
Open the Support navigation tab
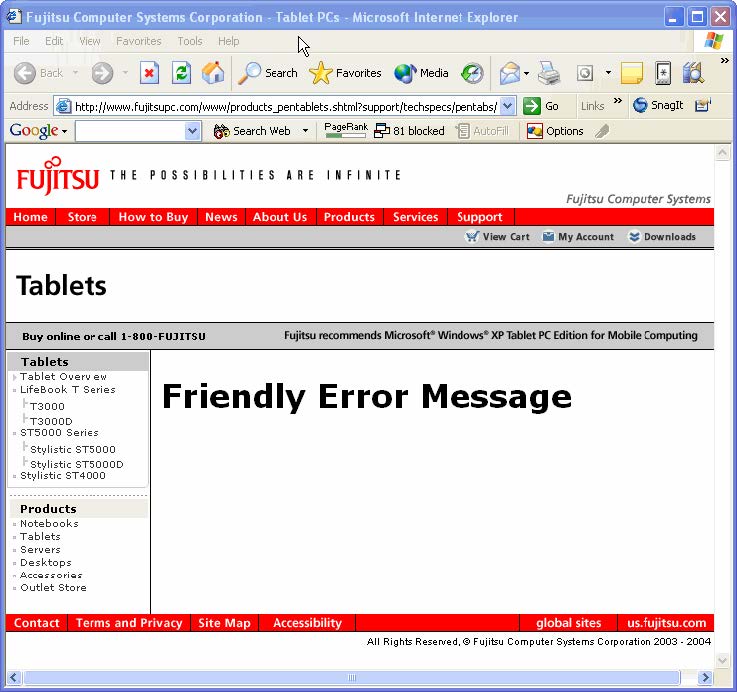point(480,217)
